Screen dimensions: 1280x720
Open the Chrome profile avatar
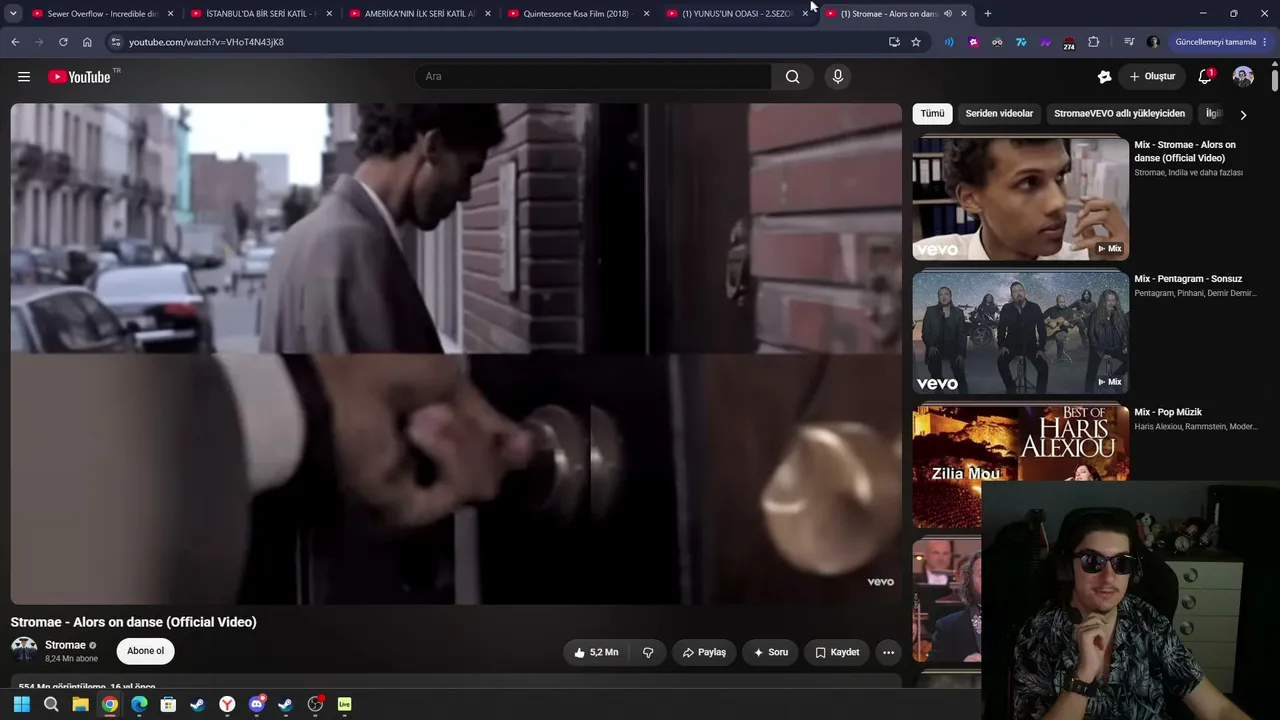pos(1153,42)
